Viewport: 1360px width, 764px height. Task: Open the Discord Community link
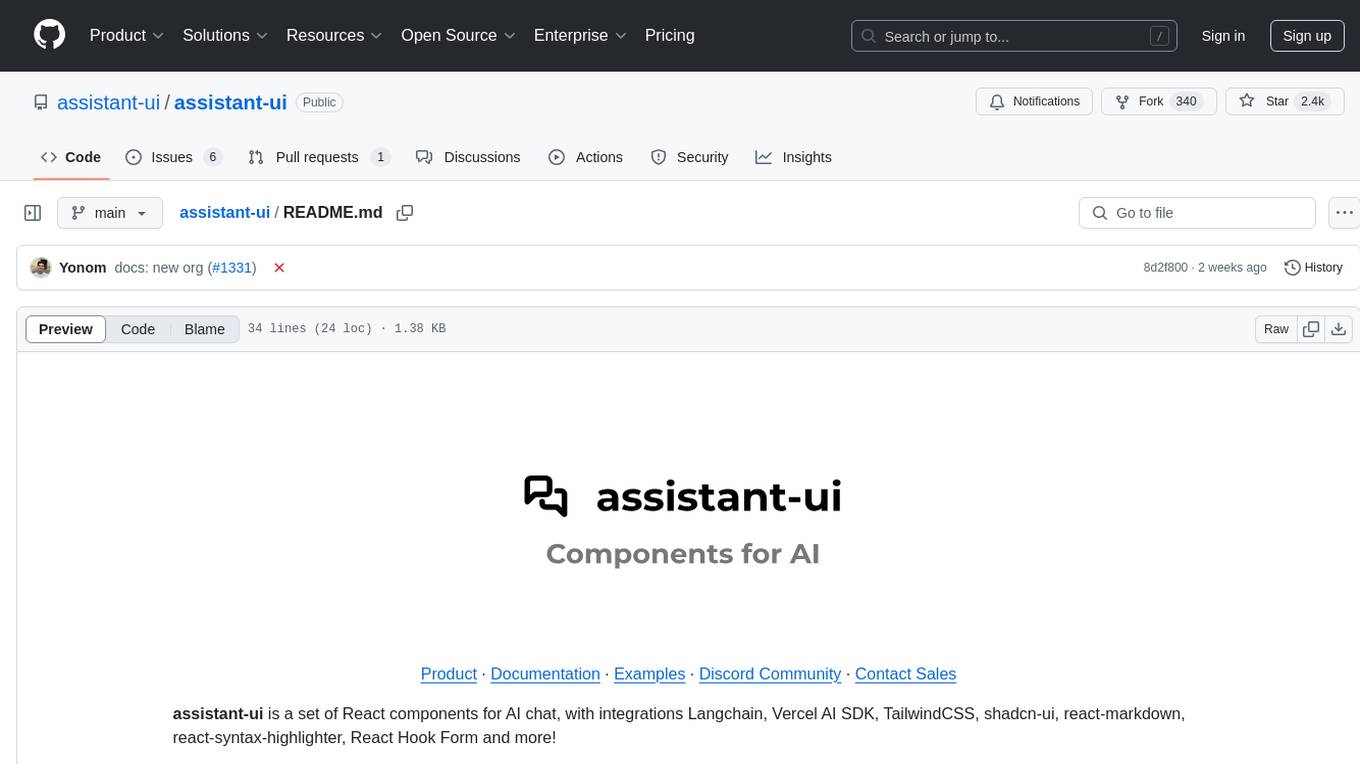770,674
